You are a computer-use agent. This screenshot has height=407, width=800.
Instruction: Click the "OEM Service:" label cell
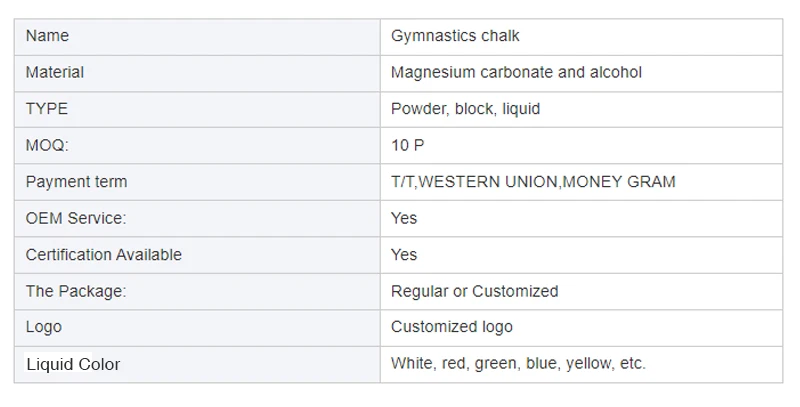(x=76, y=218)
